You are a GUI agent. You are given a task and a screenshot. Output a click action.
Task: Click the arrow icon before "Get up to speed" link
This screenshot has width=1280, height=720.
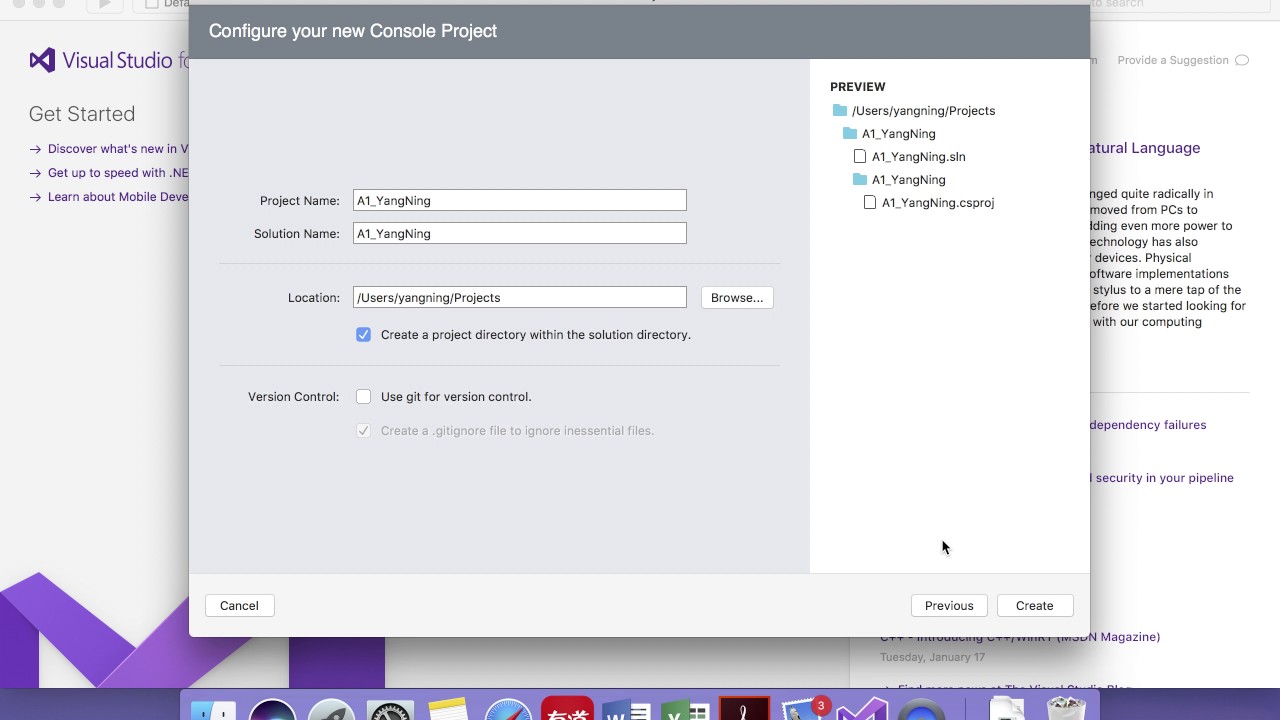36,173
